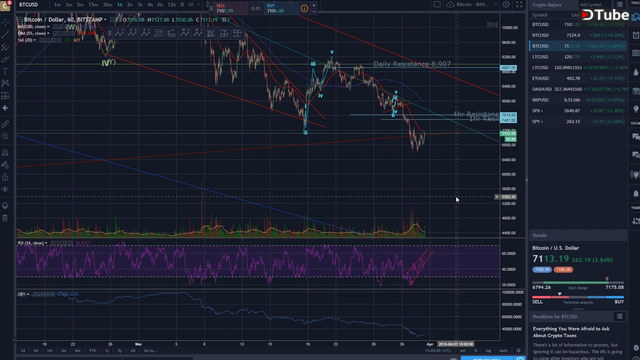Click the BUY 7106.00 button
Image resolution: width=640 pixels, height=360 pixels.
[x=282, y=8]
